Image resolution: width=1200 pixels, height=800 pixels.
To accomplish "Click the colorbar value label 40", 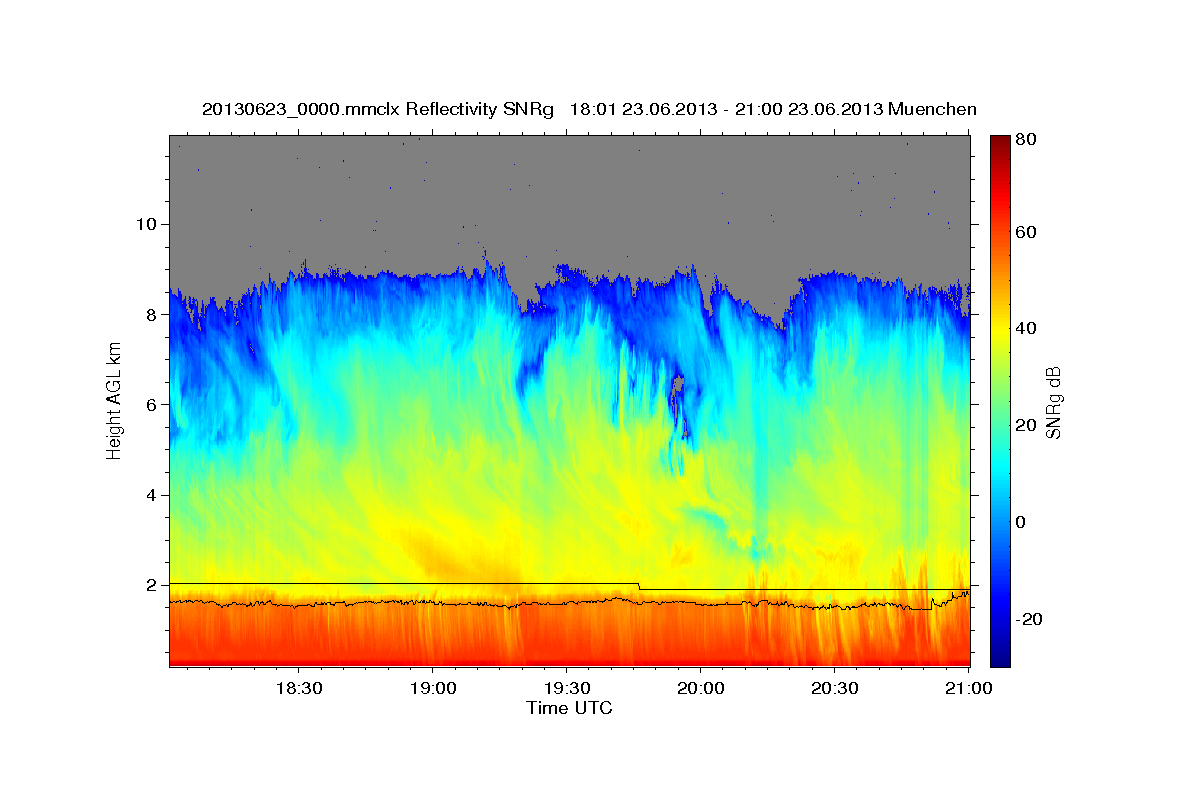I will point(1028,329).
